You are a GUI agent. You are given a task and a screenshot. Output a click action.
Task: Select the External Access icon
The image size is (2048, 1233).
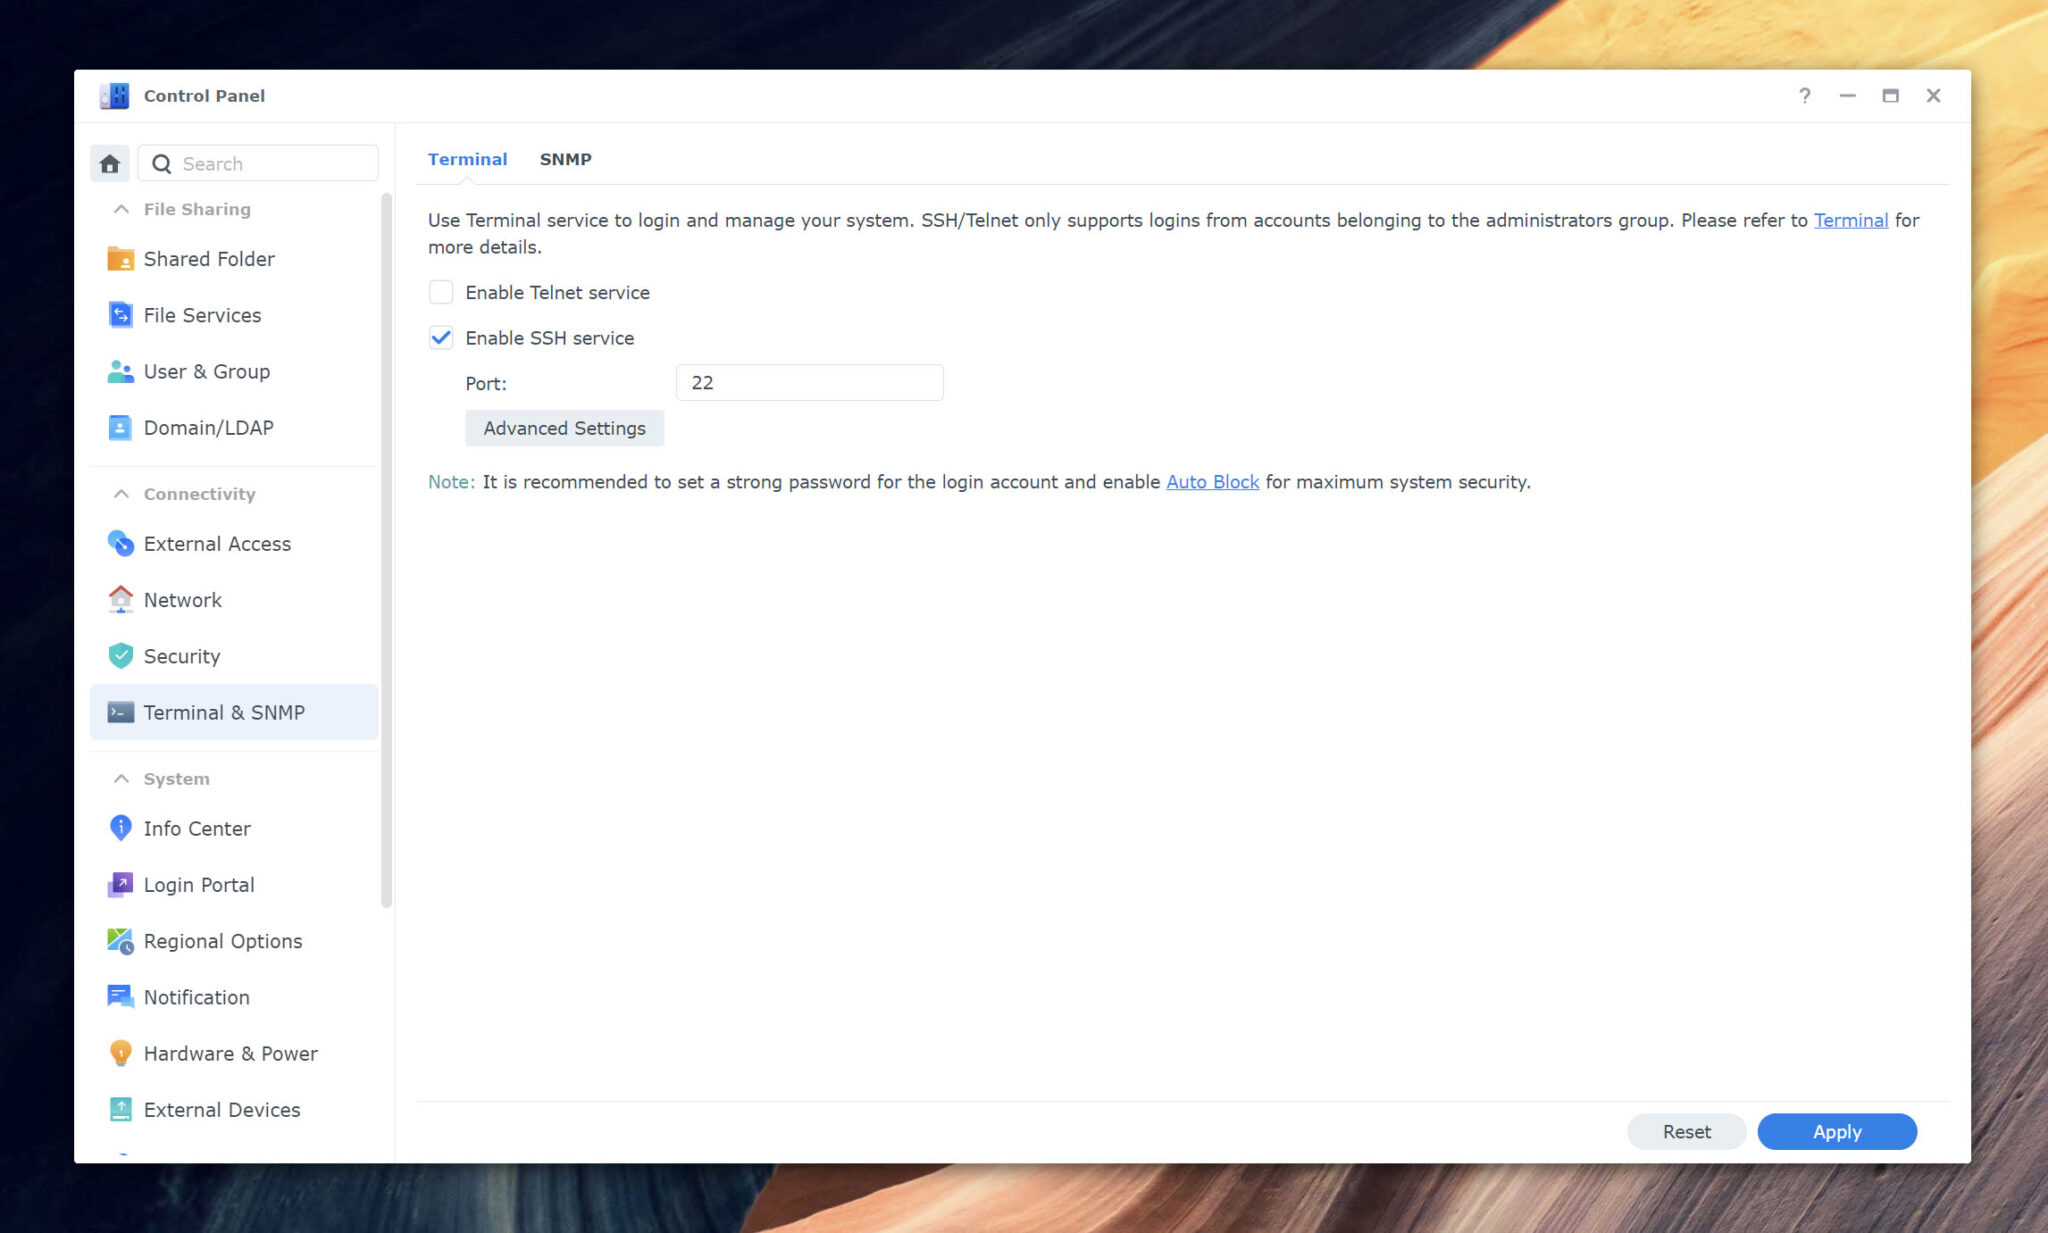(216, 543)
